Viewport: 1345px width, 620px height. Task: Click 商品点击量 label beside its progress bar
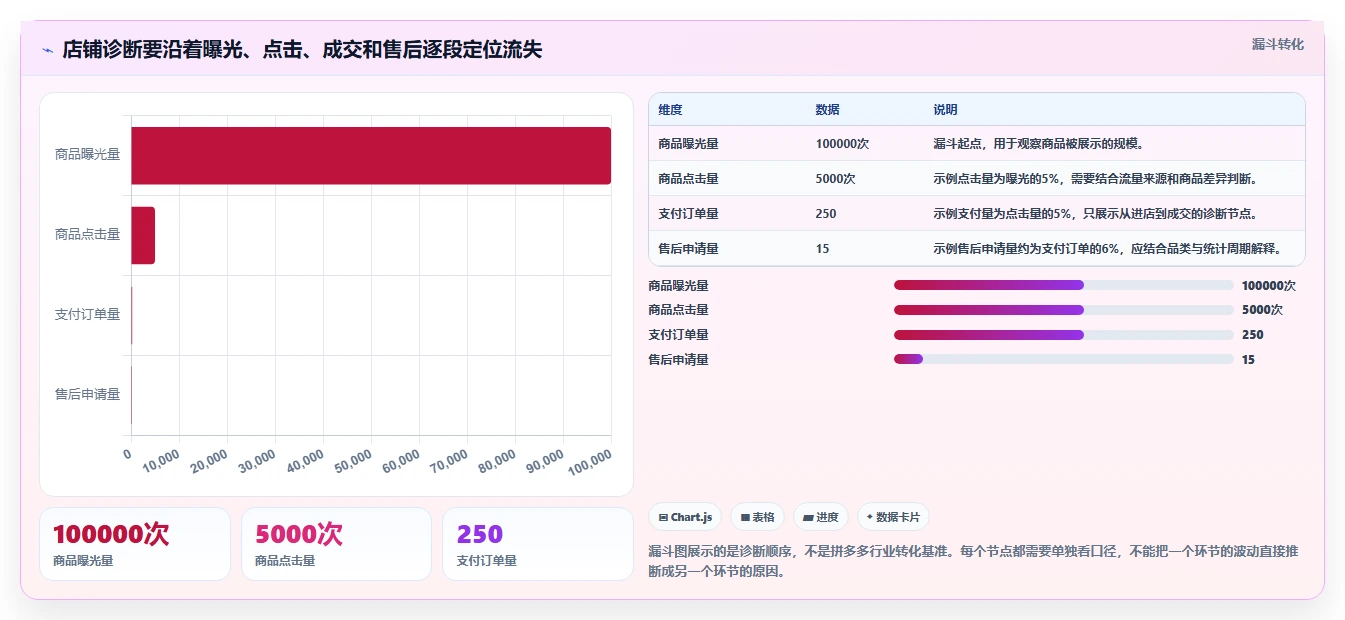pos(678,310)
